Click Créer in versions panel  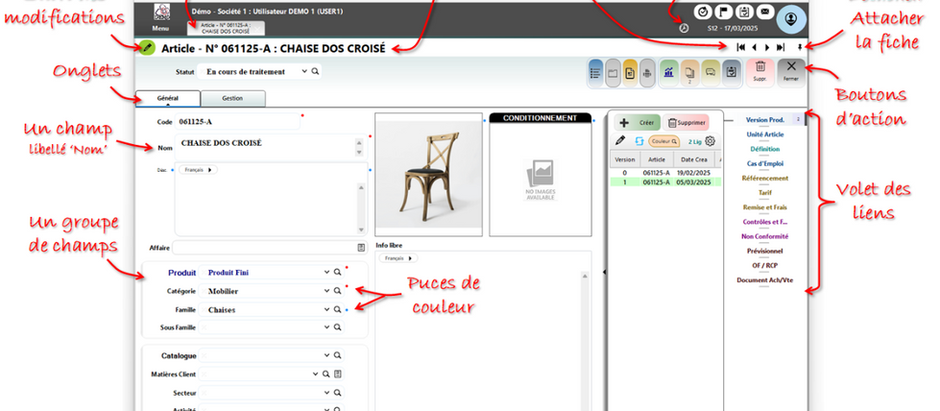637,123
